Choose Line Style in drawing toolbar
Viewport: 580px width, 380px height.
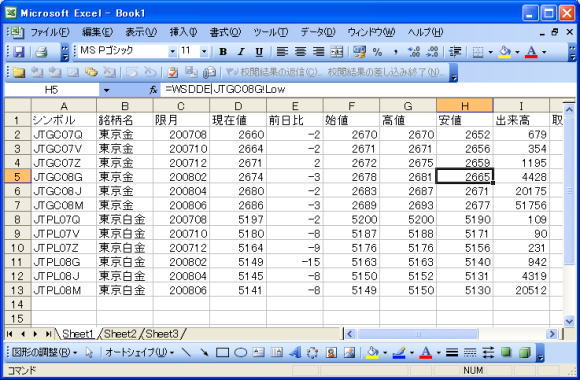(452, 353)
